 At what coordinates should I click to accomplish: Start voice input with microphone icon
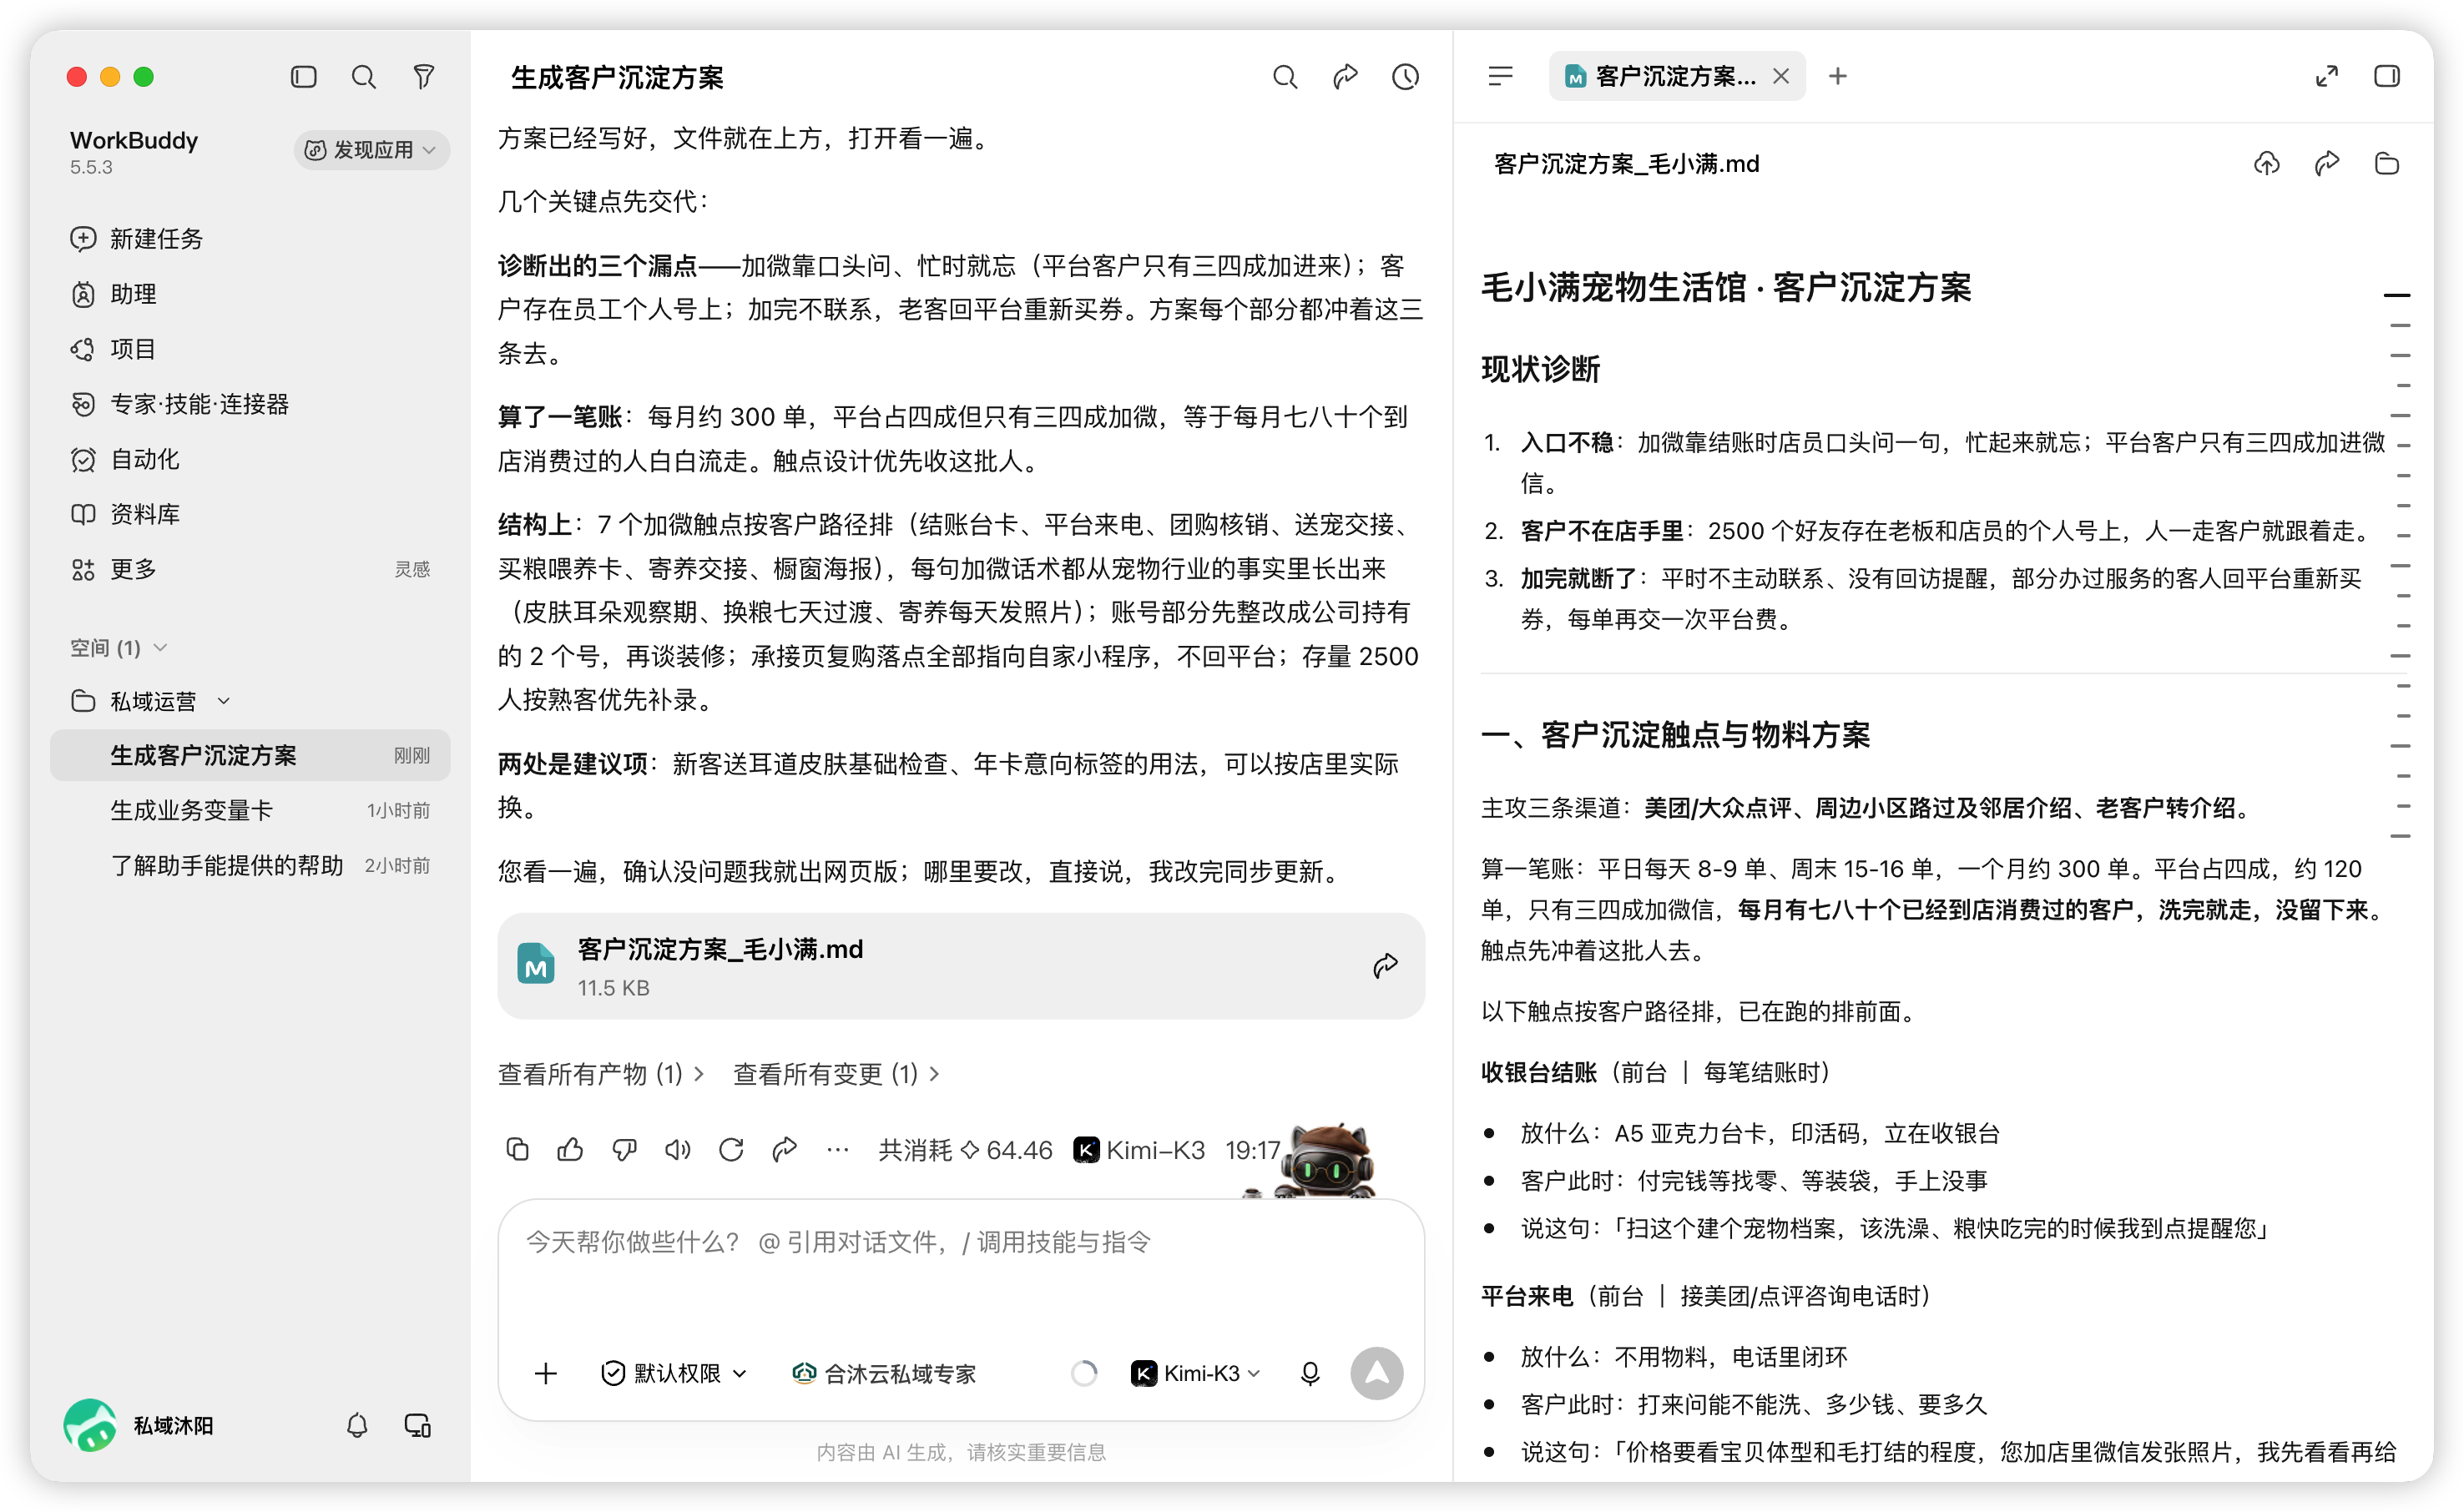tap(1310, 1373)
